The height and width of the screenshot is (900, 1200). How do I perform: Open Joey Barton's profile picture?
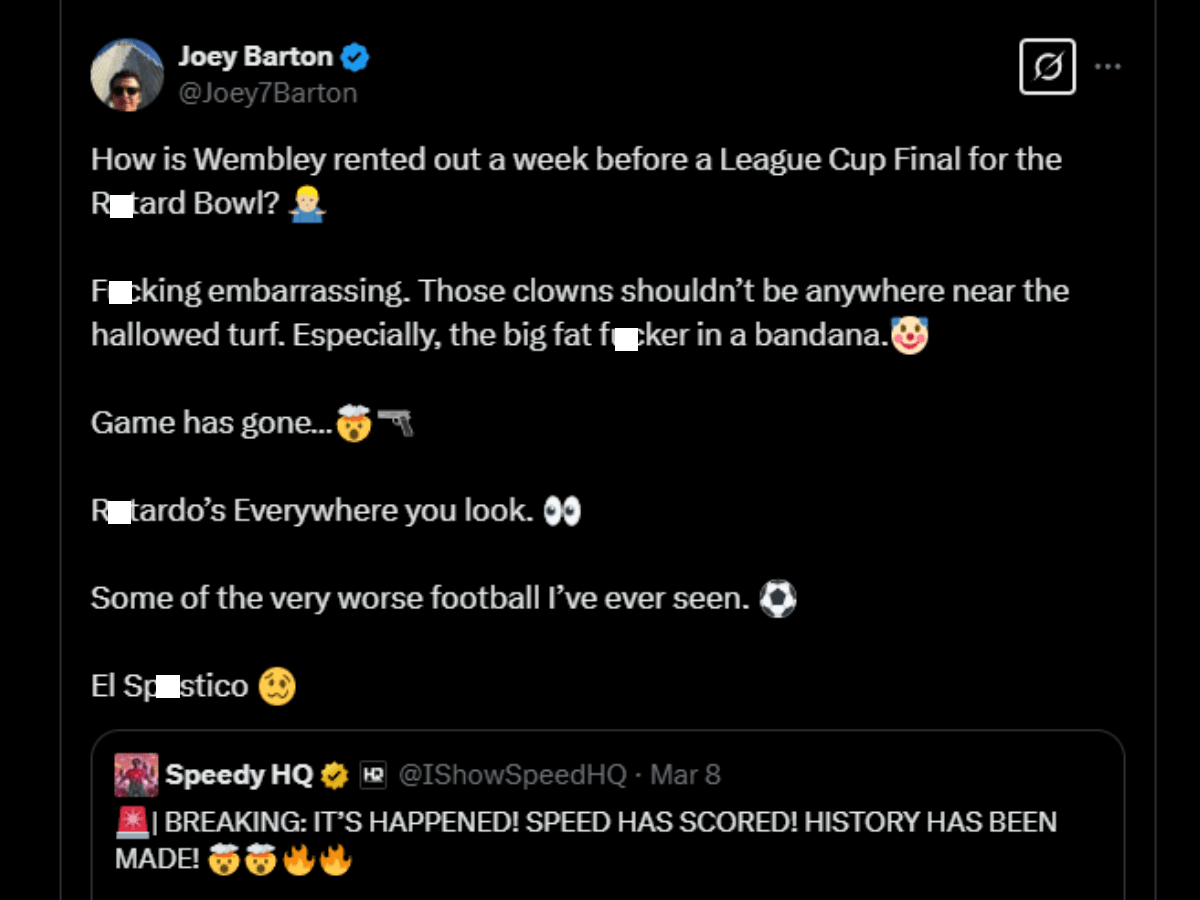[127, 75]
